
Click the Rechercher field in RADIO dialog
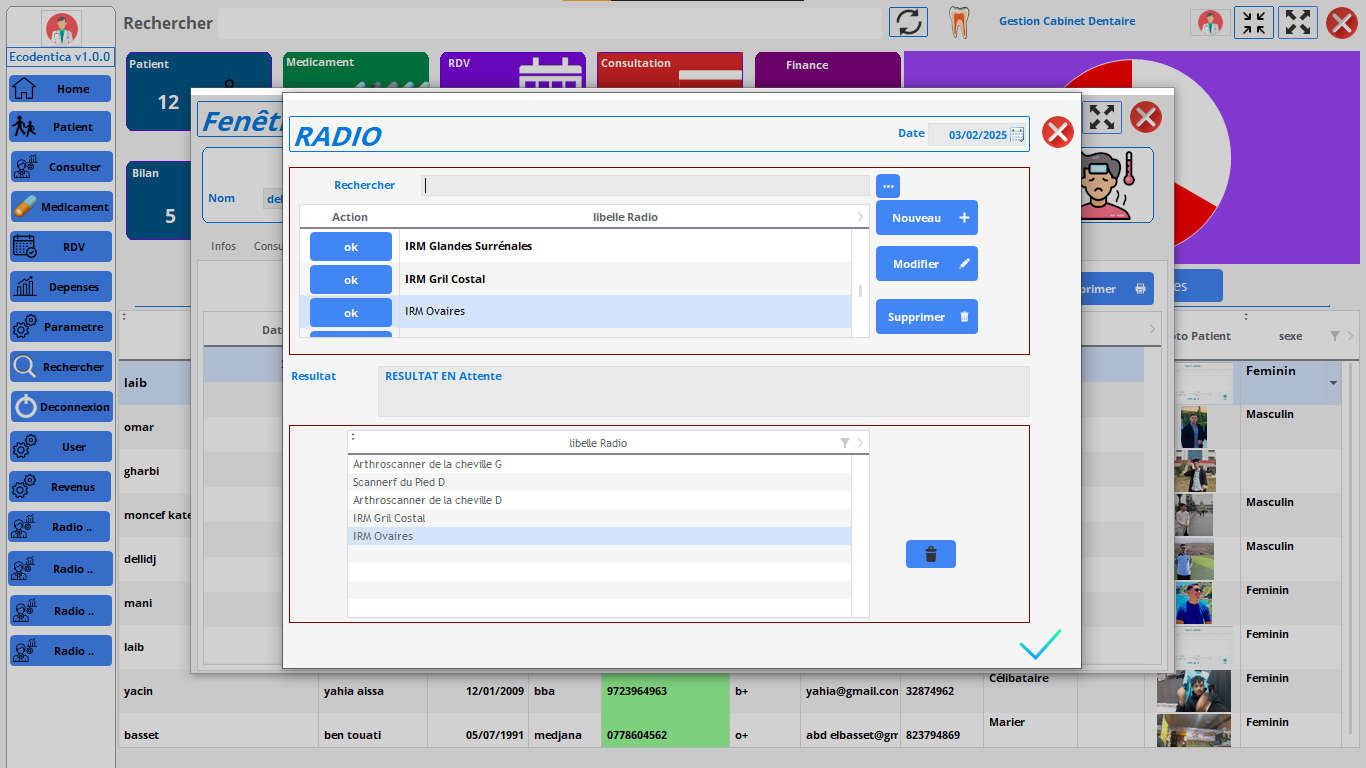tap(646, 186)
